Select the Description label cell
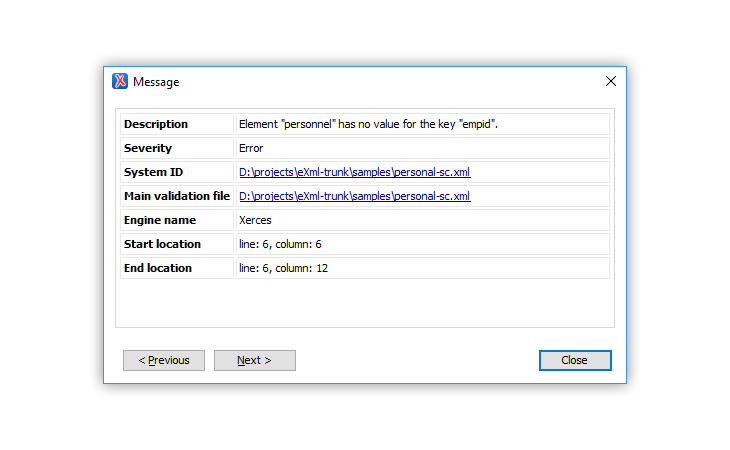This screenshot has height=450, width=730. click(x=177, y=124)
